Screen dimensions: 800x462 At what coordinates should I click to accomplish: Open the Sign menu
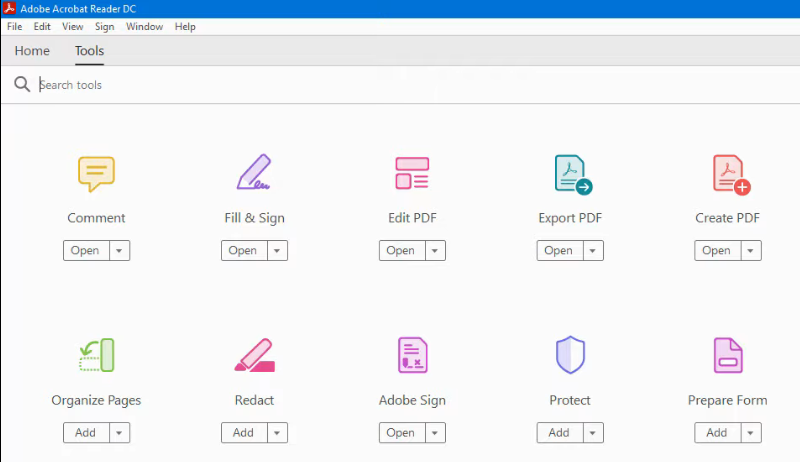click(x=105, y=27)
